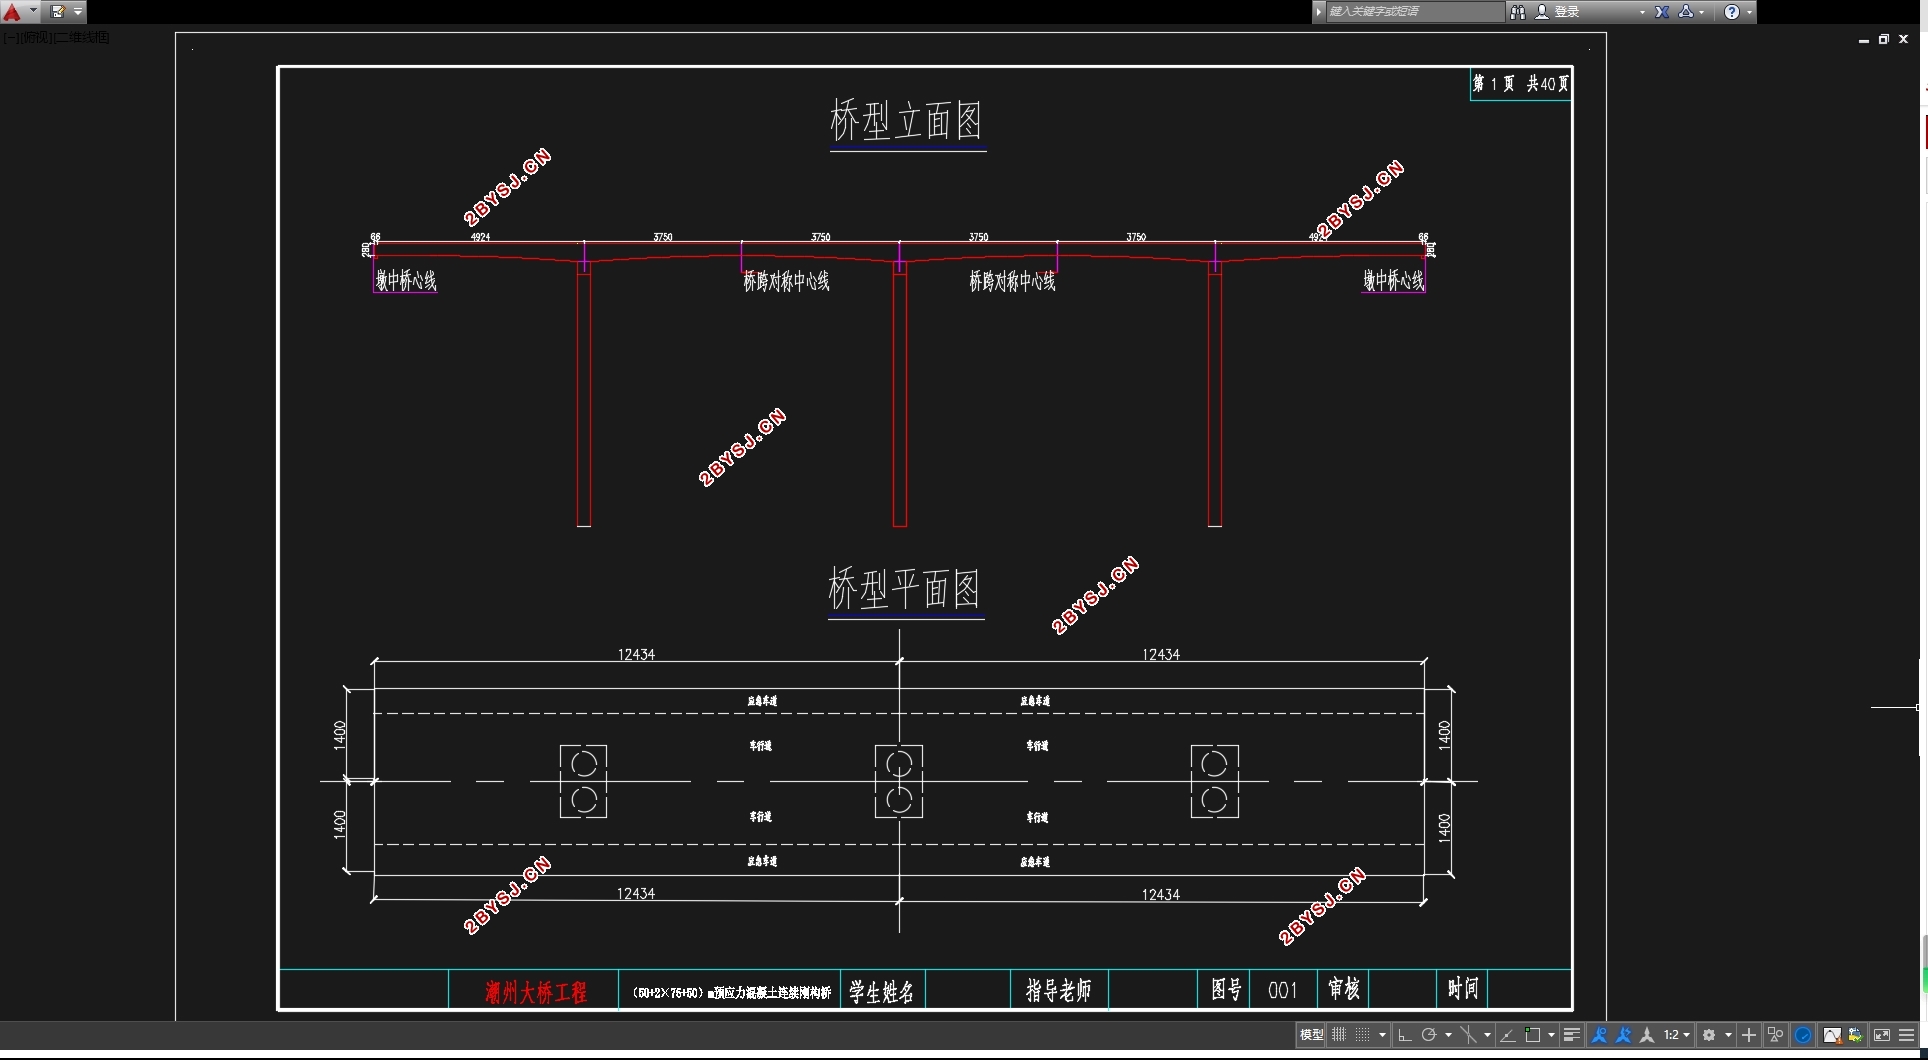
Task: Expand polar tracking angle dropdown
Action: (x=1448, y=1035)
